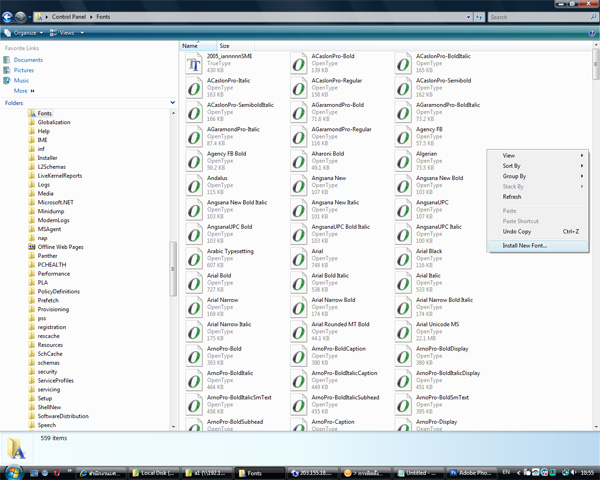600x480 pixels.
Task: Select the Arial font icon
Action: tap(298, 258)
